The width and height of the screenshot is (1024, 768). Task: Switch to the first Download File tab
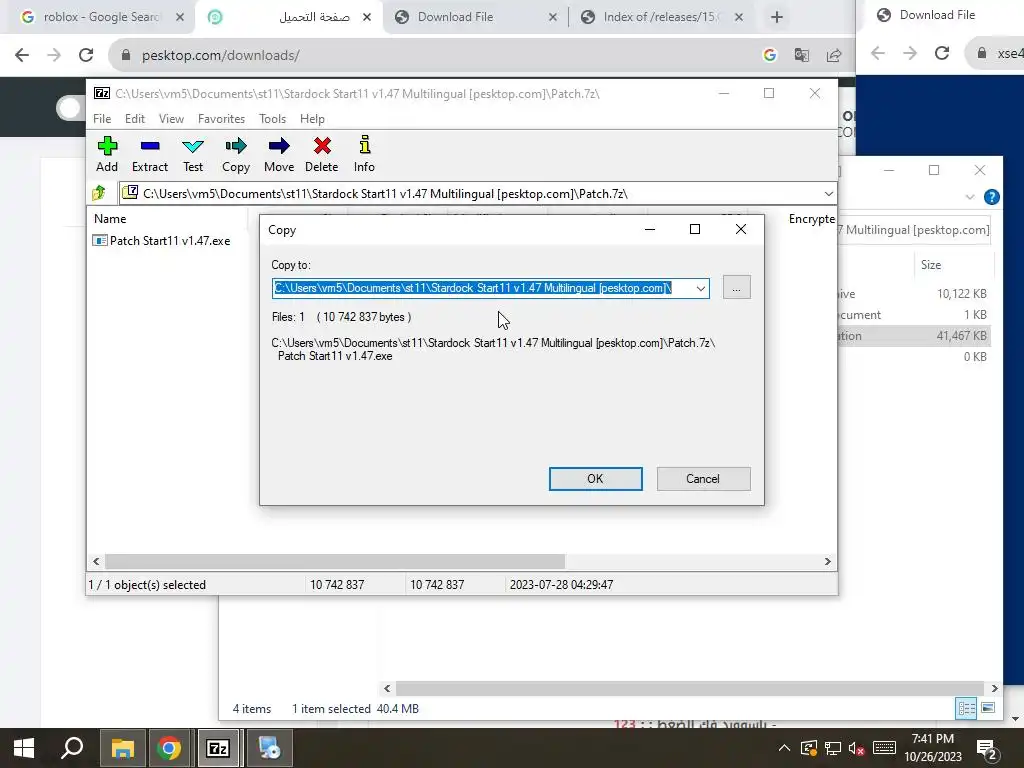[477, 17]
